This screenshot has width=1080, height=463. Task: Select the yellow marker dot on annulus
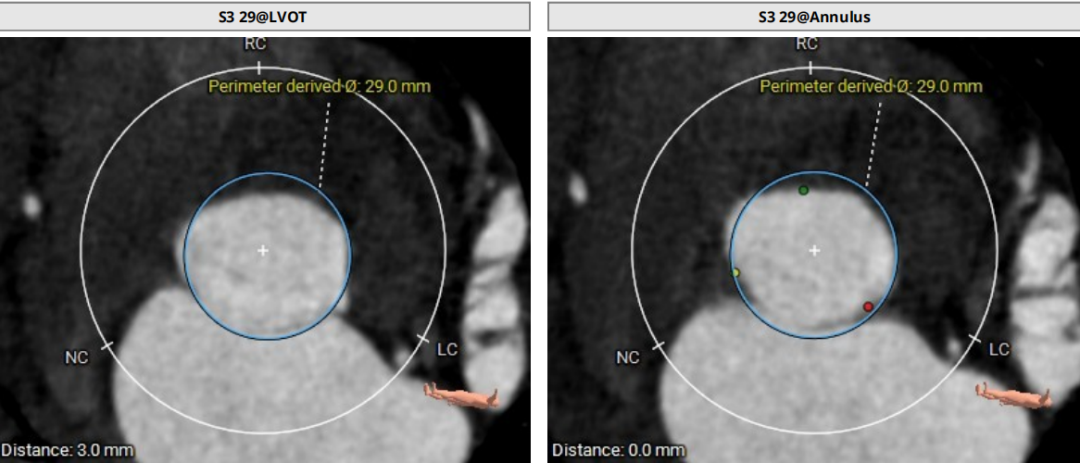click(736, 272)
